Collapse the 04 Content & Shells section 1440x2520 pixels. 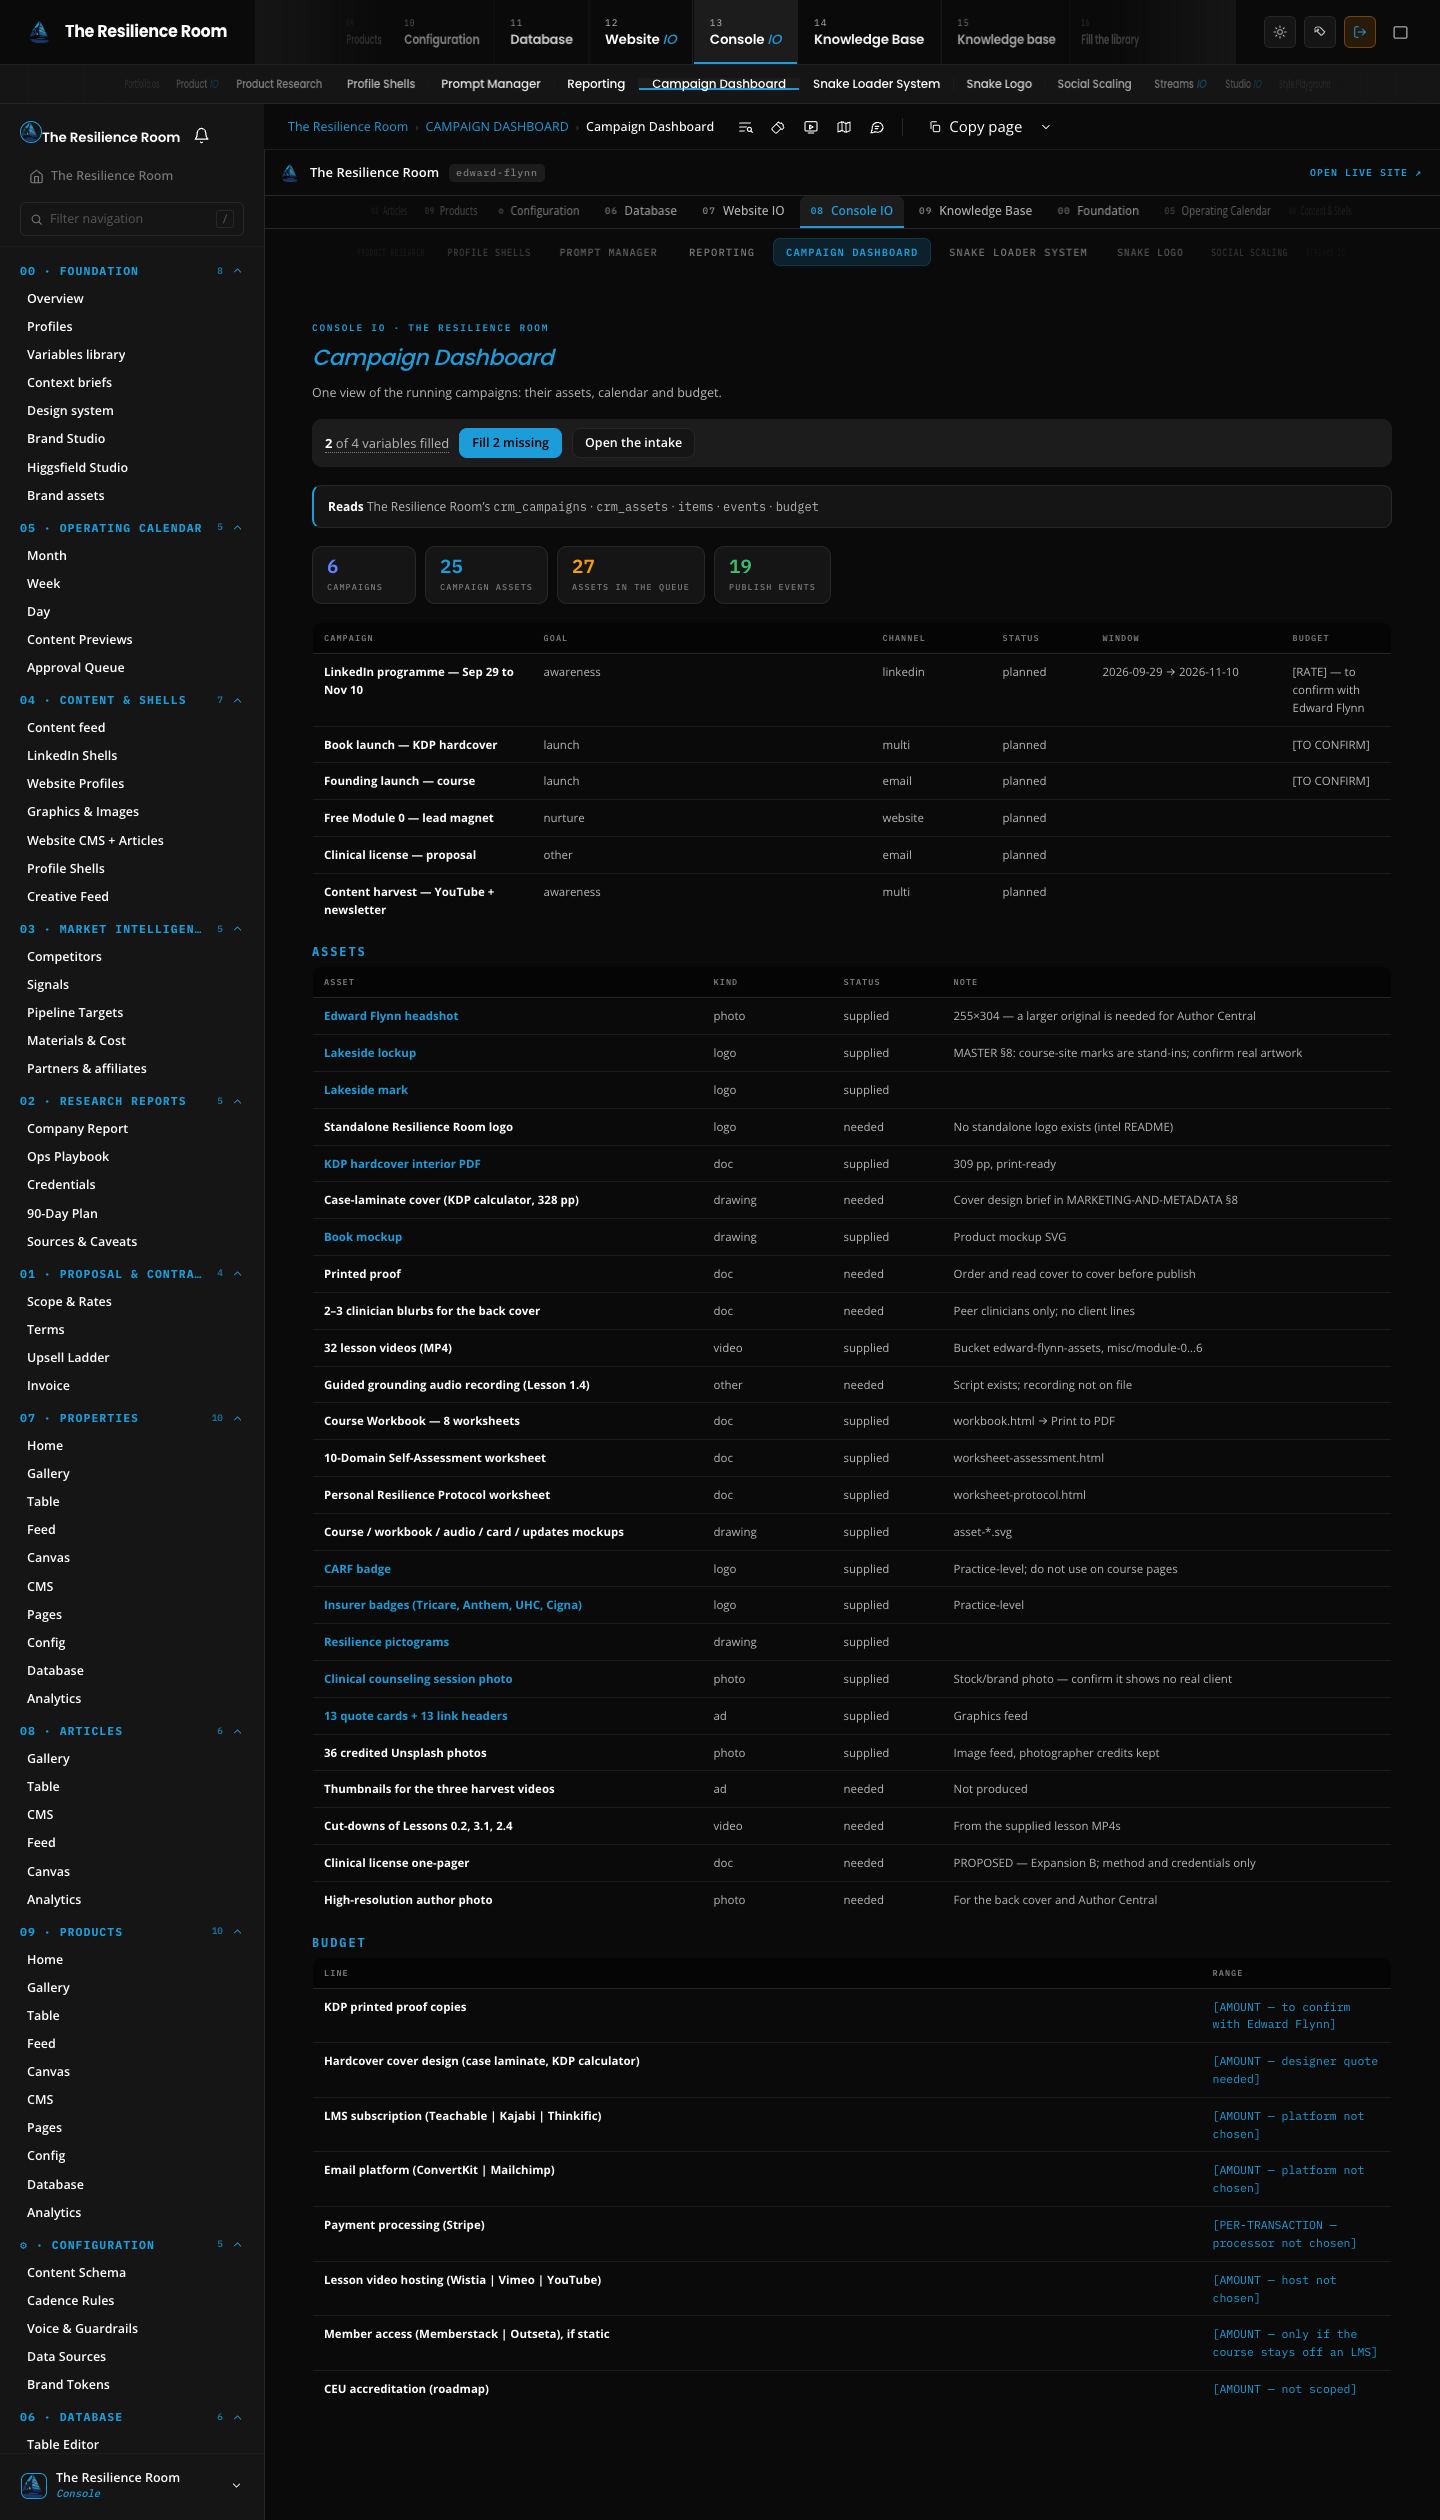coord(237,700)
